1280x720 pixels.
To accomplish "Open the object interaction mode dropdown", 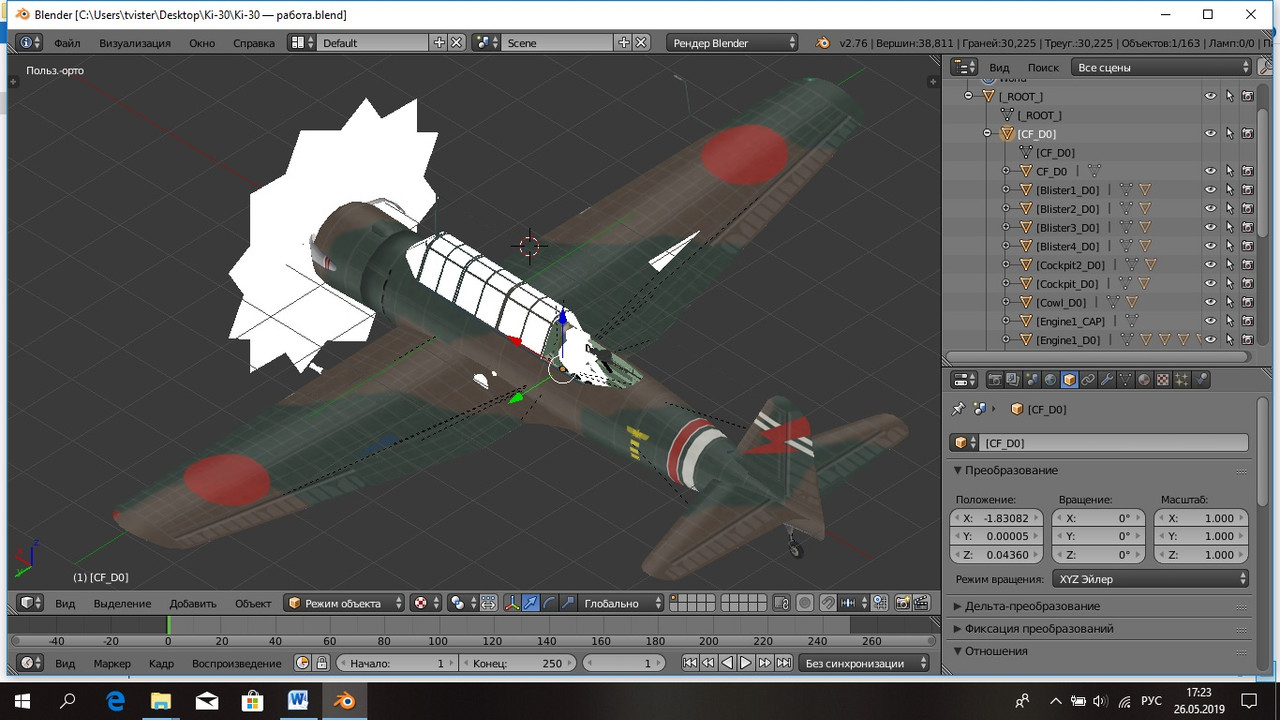I will coord(345,603).
